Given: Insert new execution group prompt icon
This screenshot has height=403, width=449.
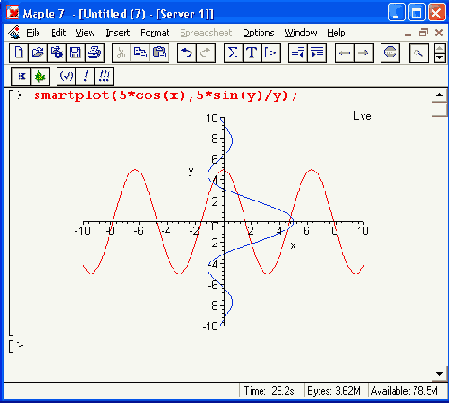Looking at the screenshot, I should (271, 53).
